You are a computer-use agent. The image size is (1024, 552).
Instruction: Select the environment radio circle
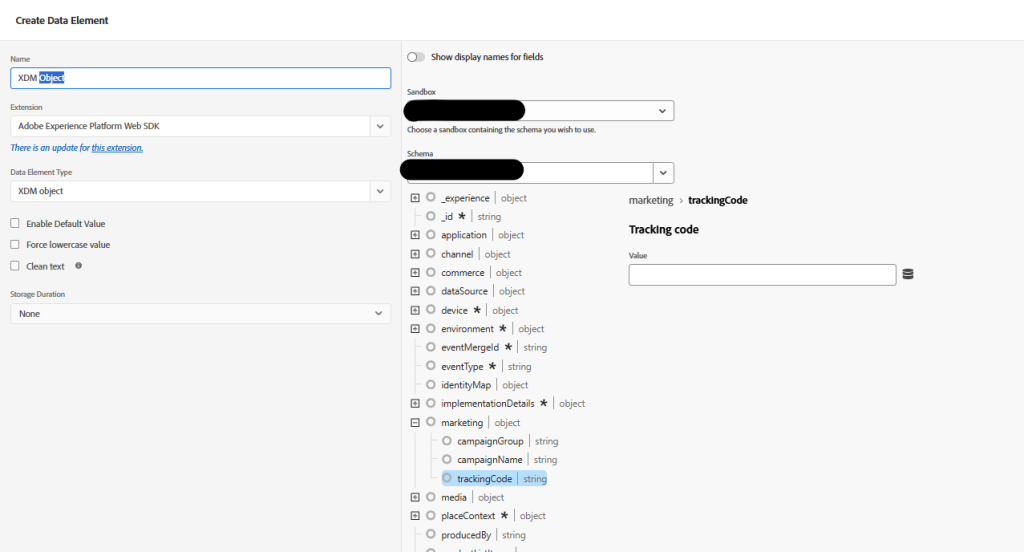[430, 329]
